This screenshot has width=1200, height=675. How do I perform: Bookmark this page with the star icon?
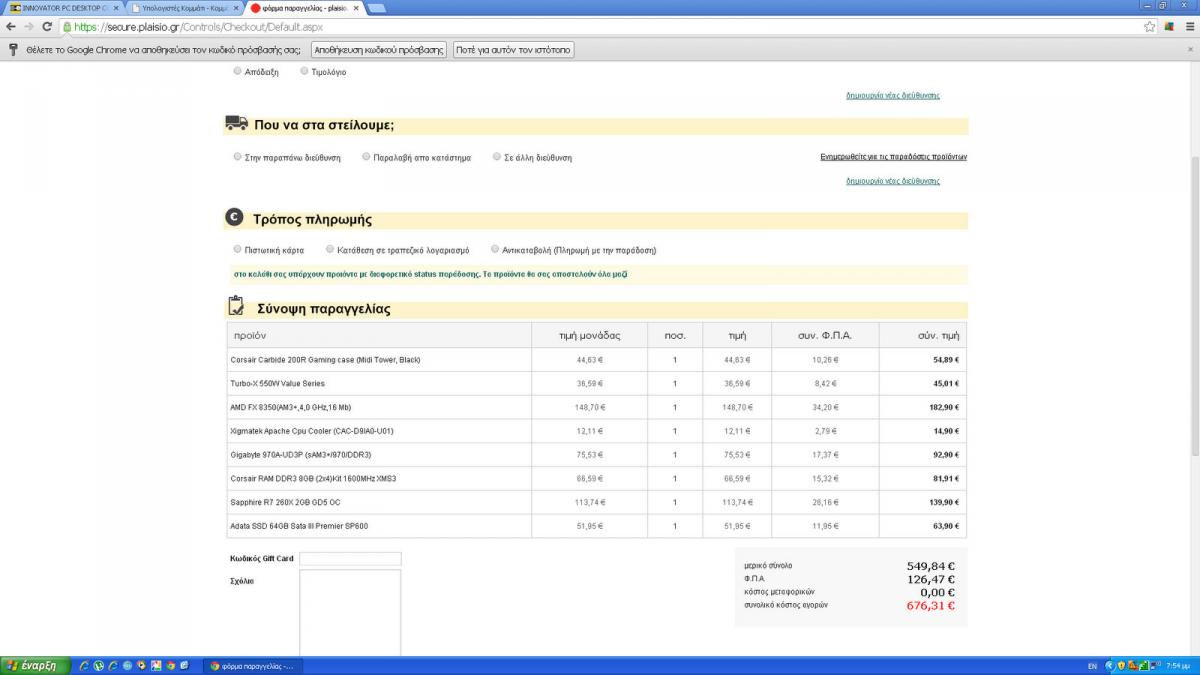(x=1150, y=27)
